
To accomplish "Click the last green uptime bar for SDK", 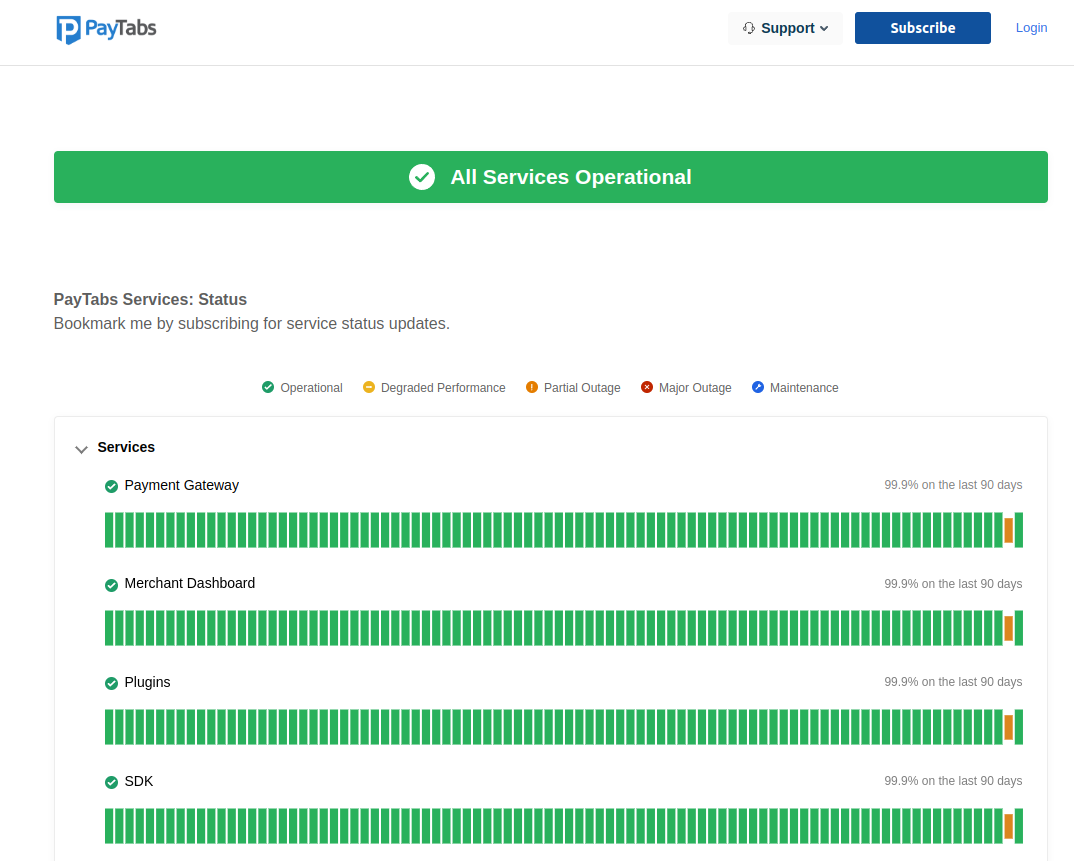I will 1019,826.
